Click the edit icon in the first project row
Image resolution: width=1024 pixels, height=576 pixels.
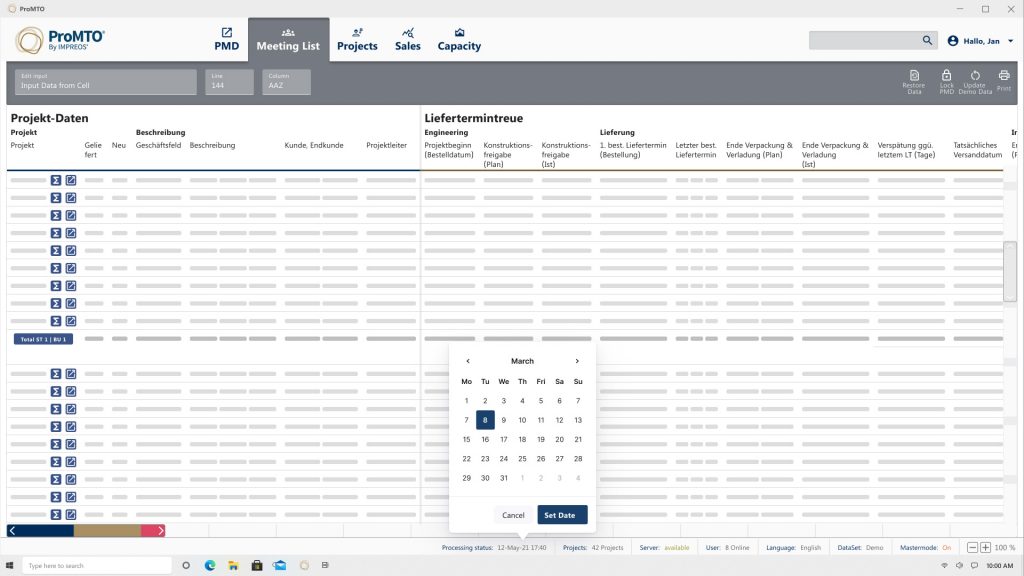click(71, 181)
